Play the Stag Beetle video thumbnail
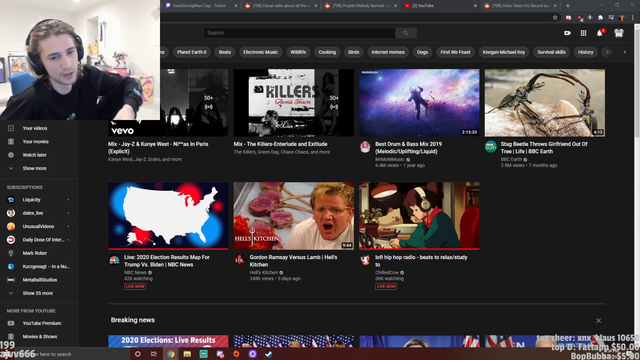640x360 pixels. click(544, 102)
